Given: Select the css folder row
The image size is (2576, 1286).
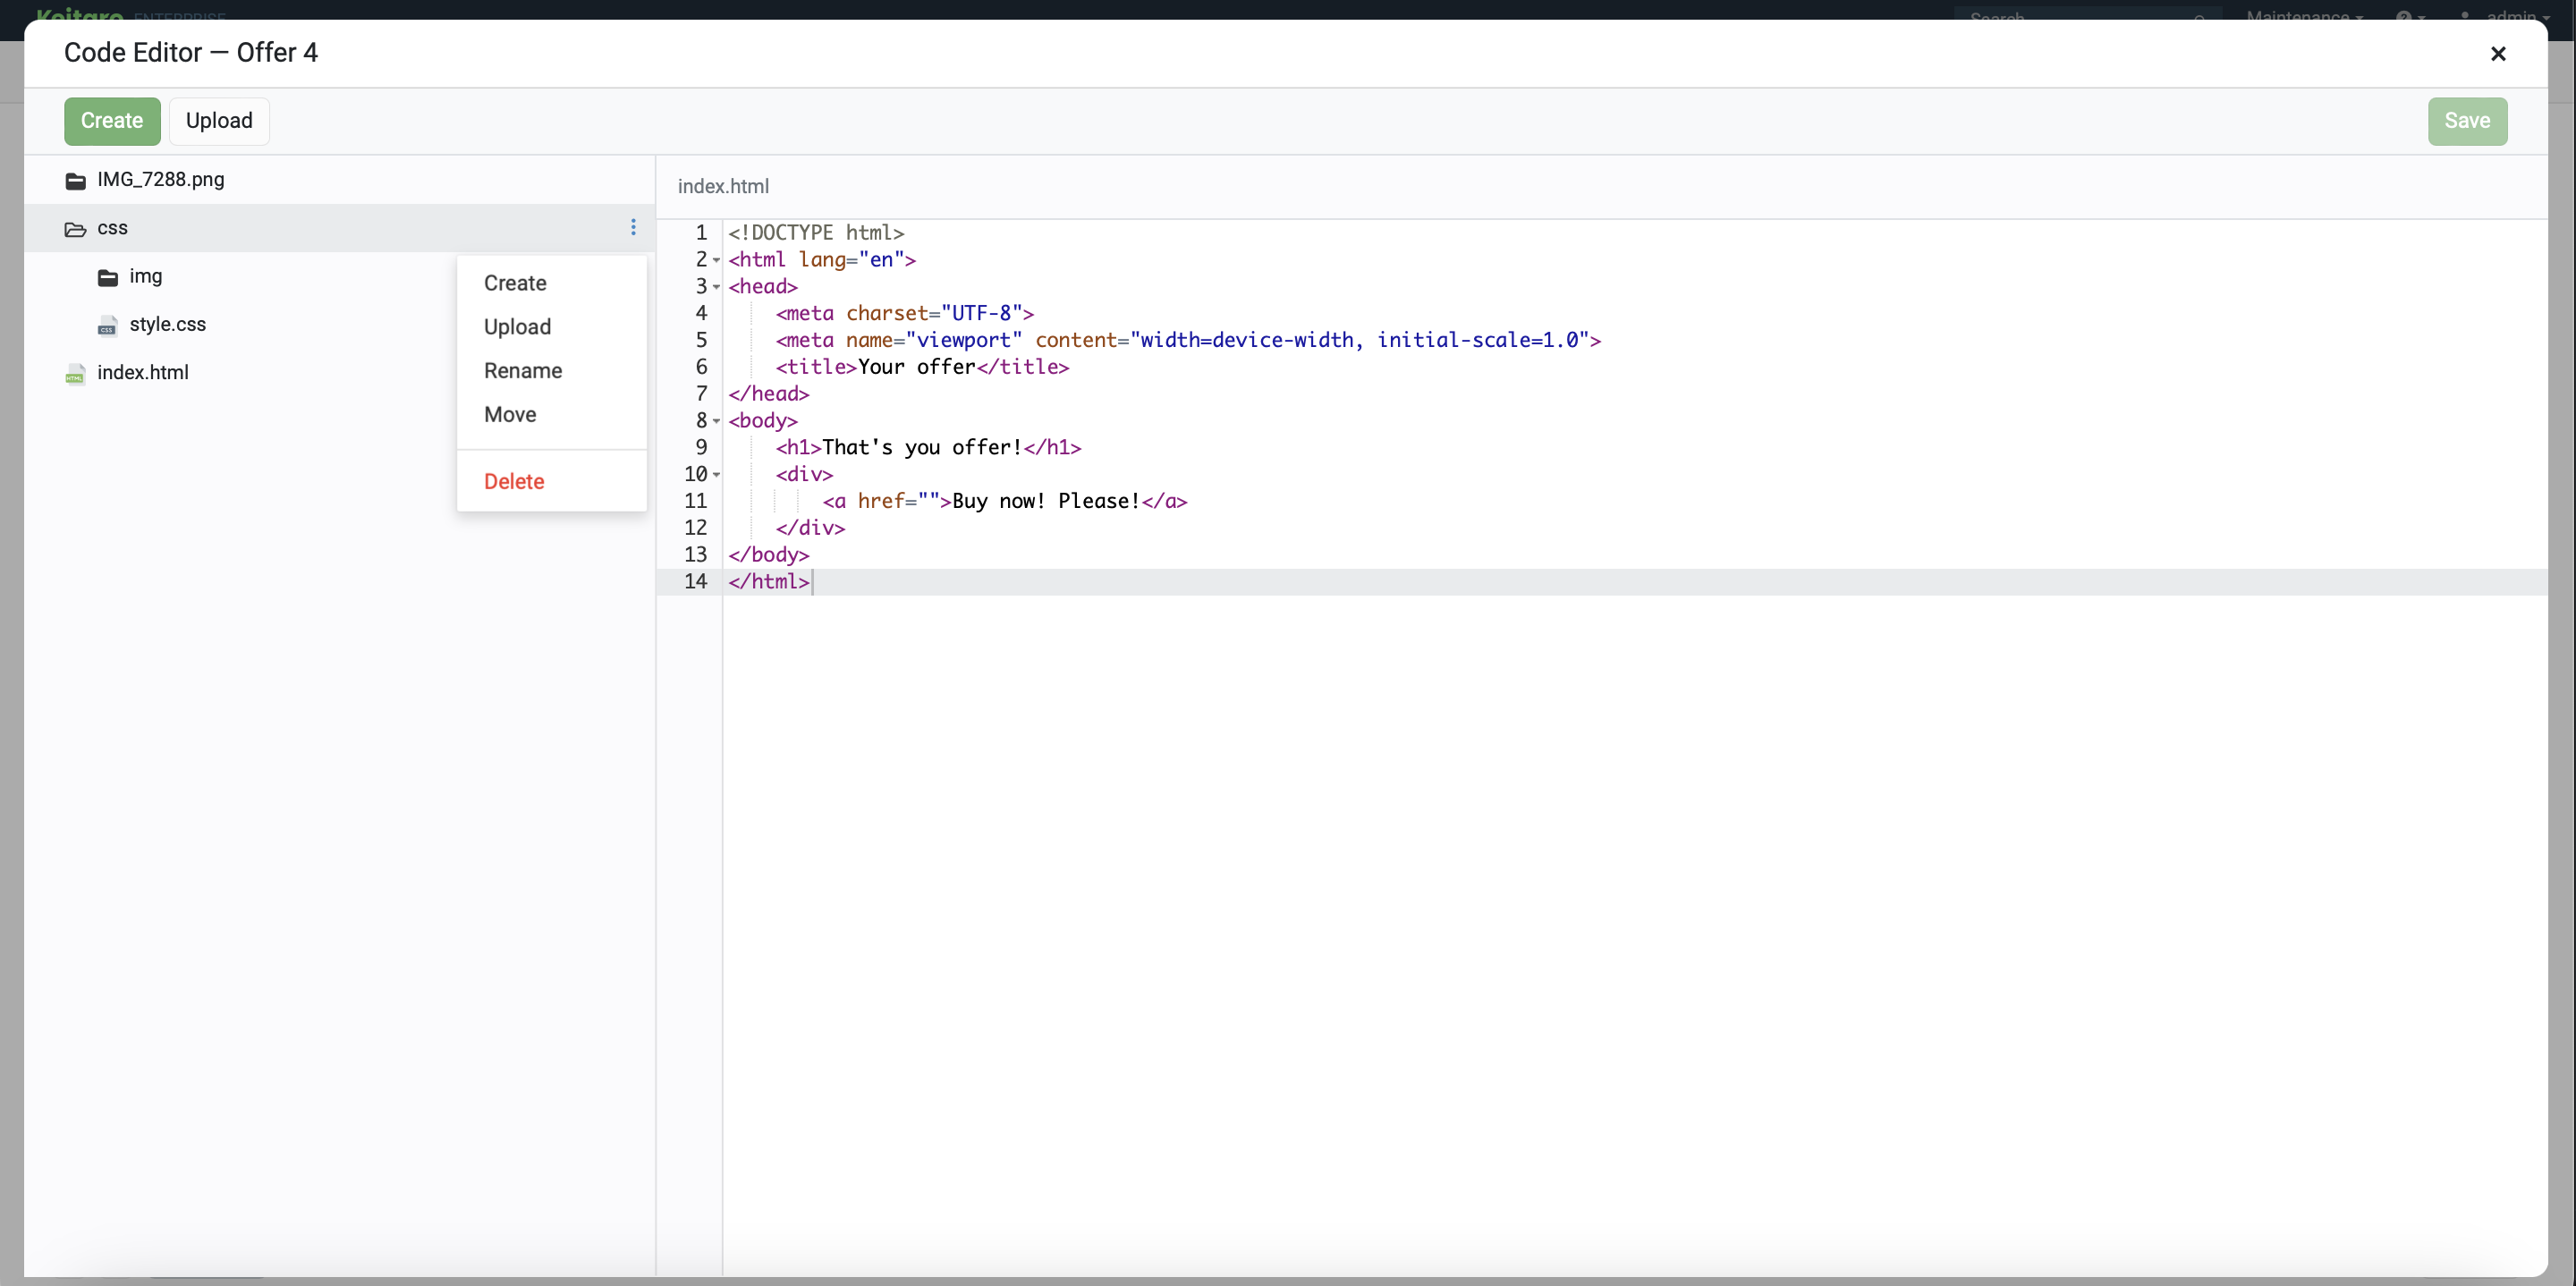Looking at the screenshot, I should [339, 228].
